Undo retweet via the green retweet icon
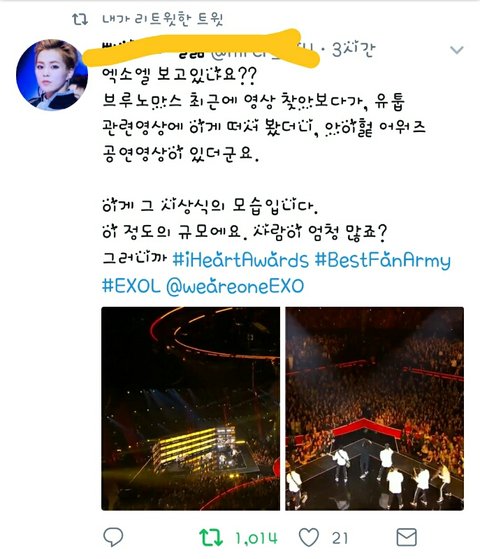The image size is (480, 559). [x=211, y=538]
